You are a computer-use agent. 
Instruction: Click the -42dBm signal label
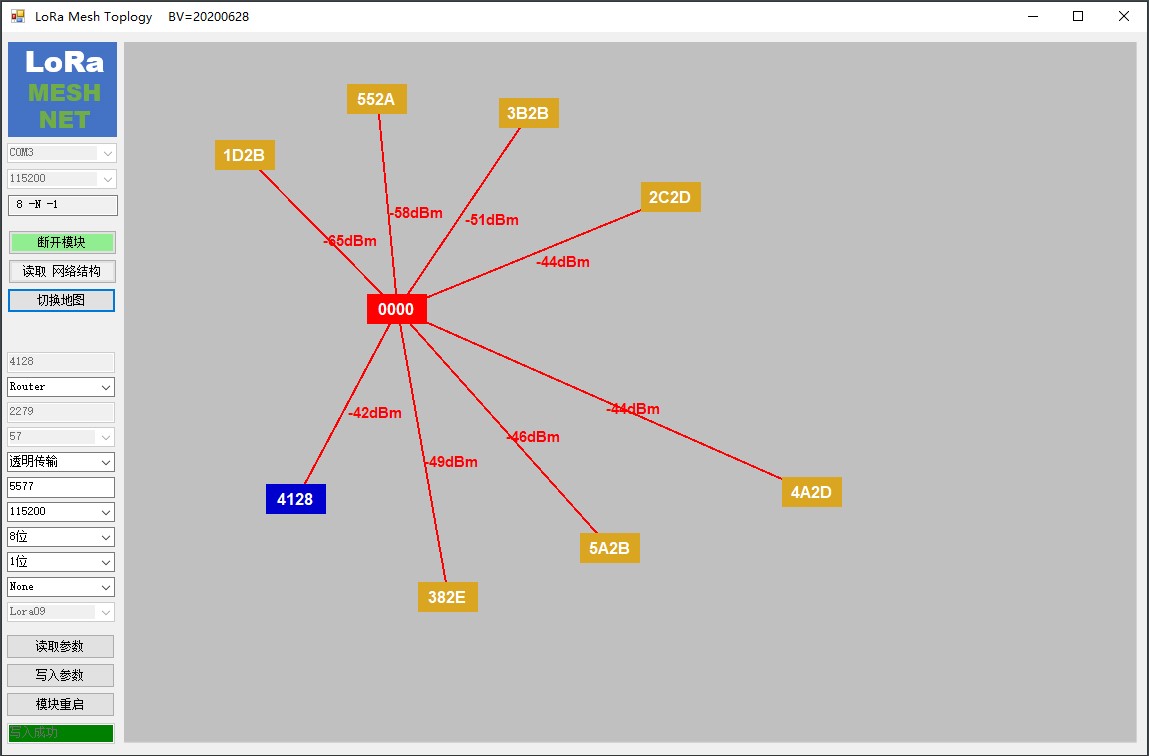(374, 413)
